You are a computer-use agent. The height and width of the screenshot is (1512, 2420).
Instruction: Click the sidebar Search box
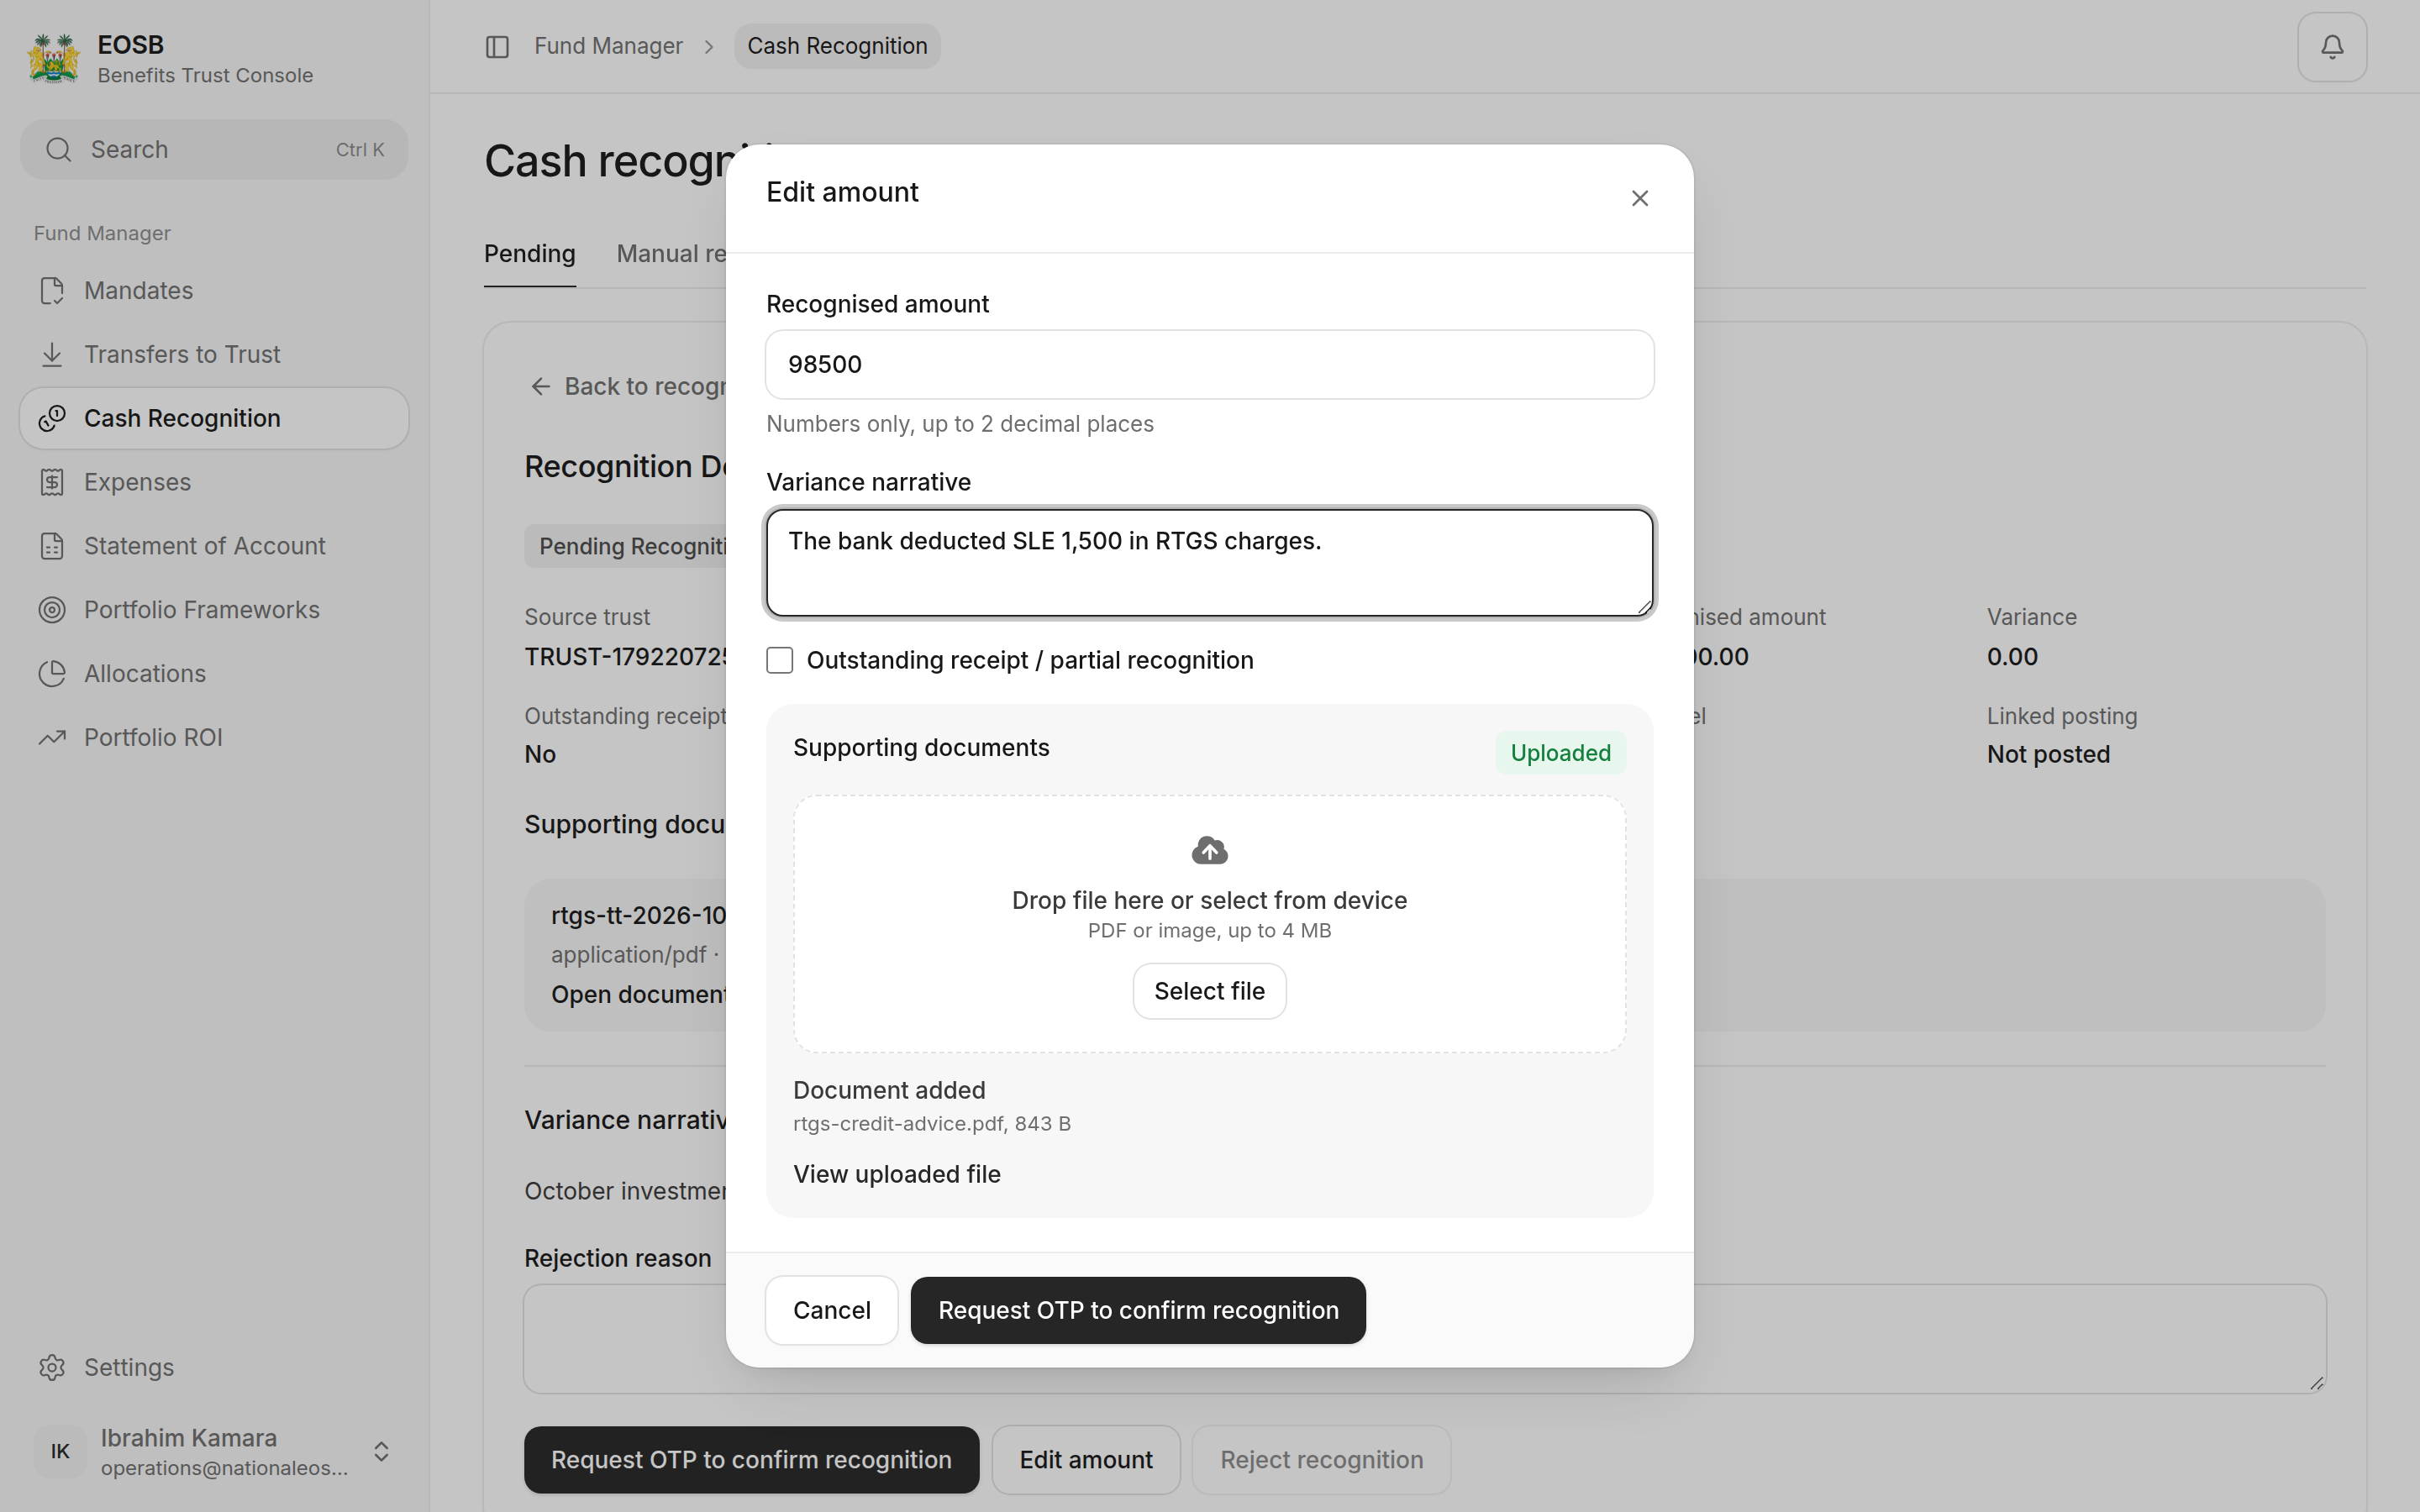click(214, 150)
